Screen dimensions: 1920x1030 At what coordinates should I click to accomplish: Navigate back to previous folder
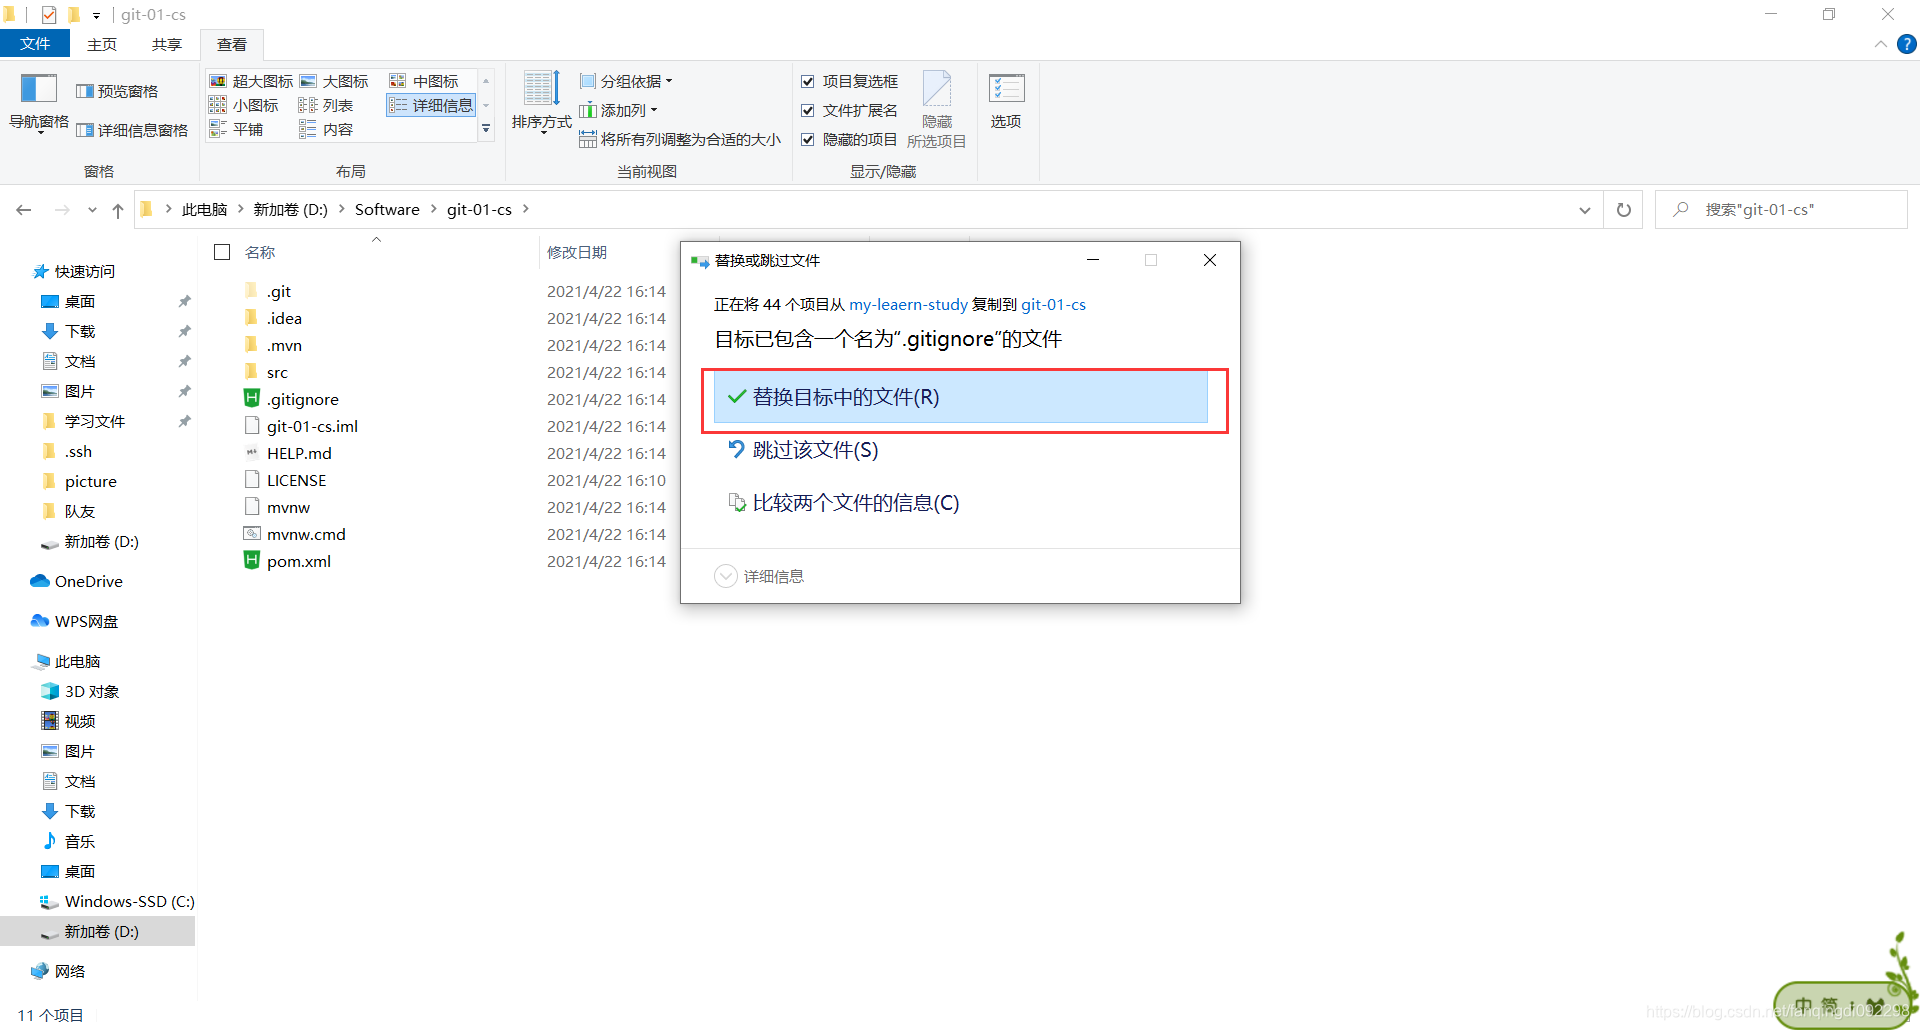[24, 210]
